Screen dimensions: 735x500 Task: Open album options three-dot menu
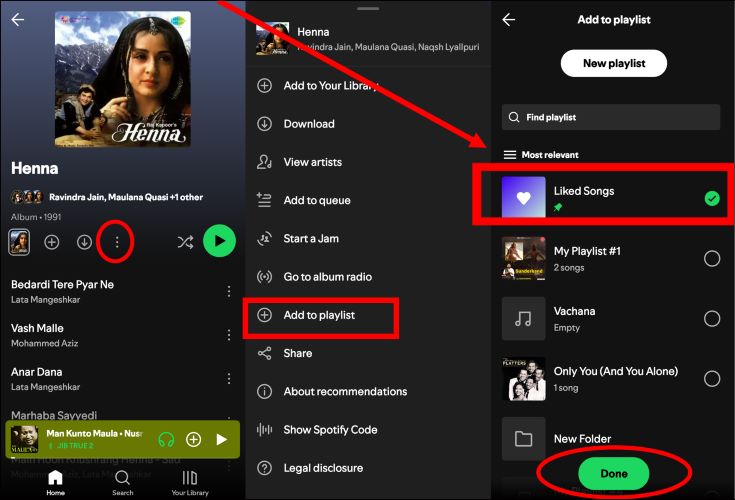[117, 242]
